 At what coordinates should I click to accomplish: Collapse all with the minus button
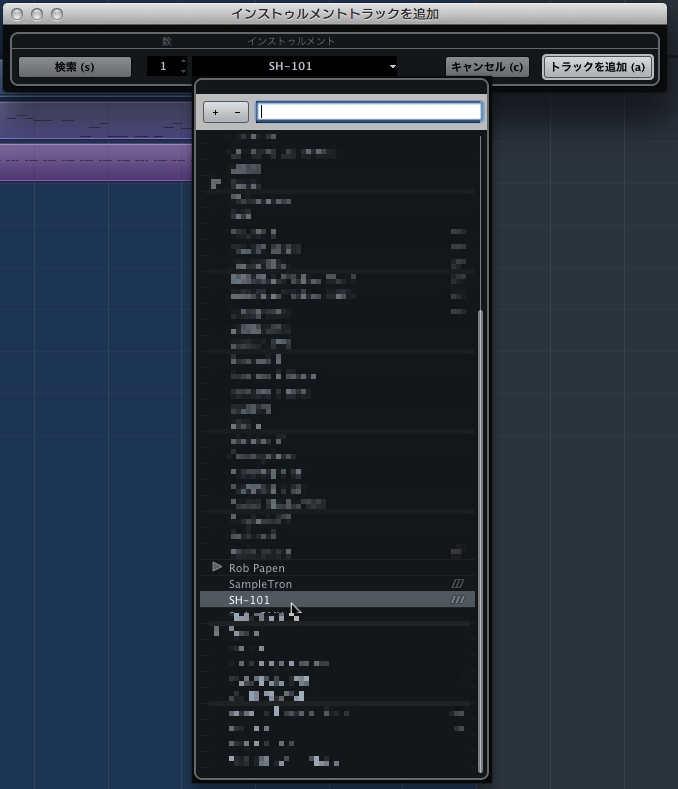(238, 112)
